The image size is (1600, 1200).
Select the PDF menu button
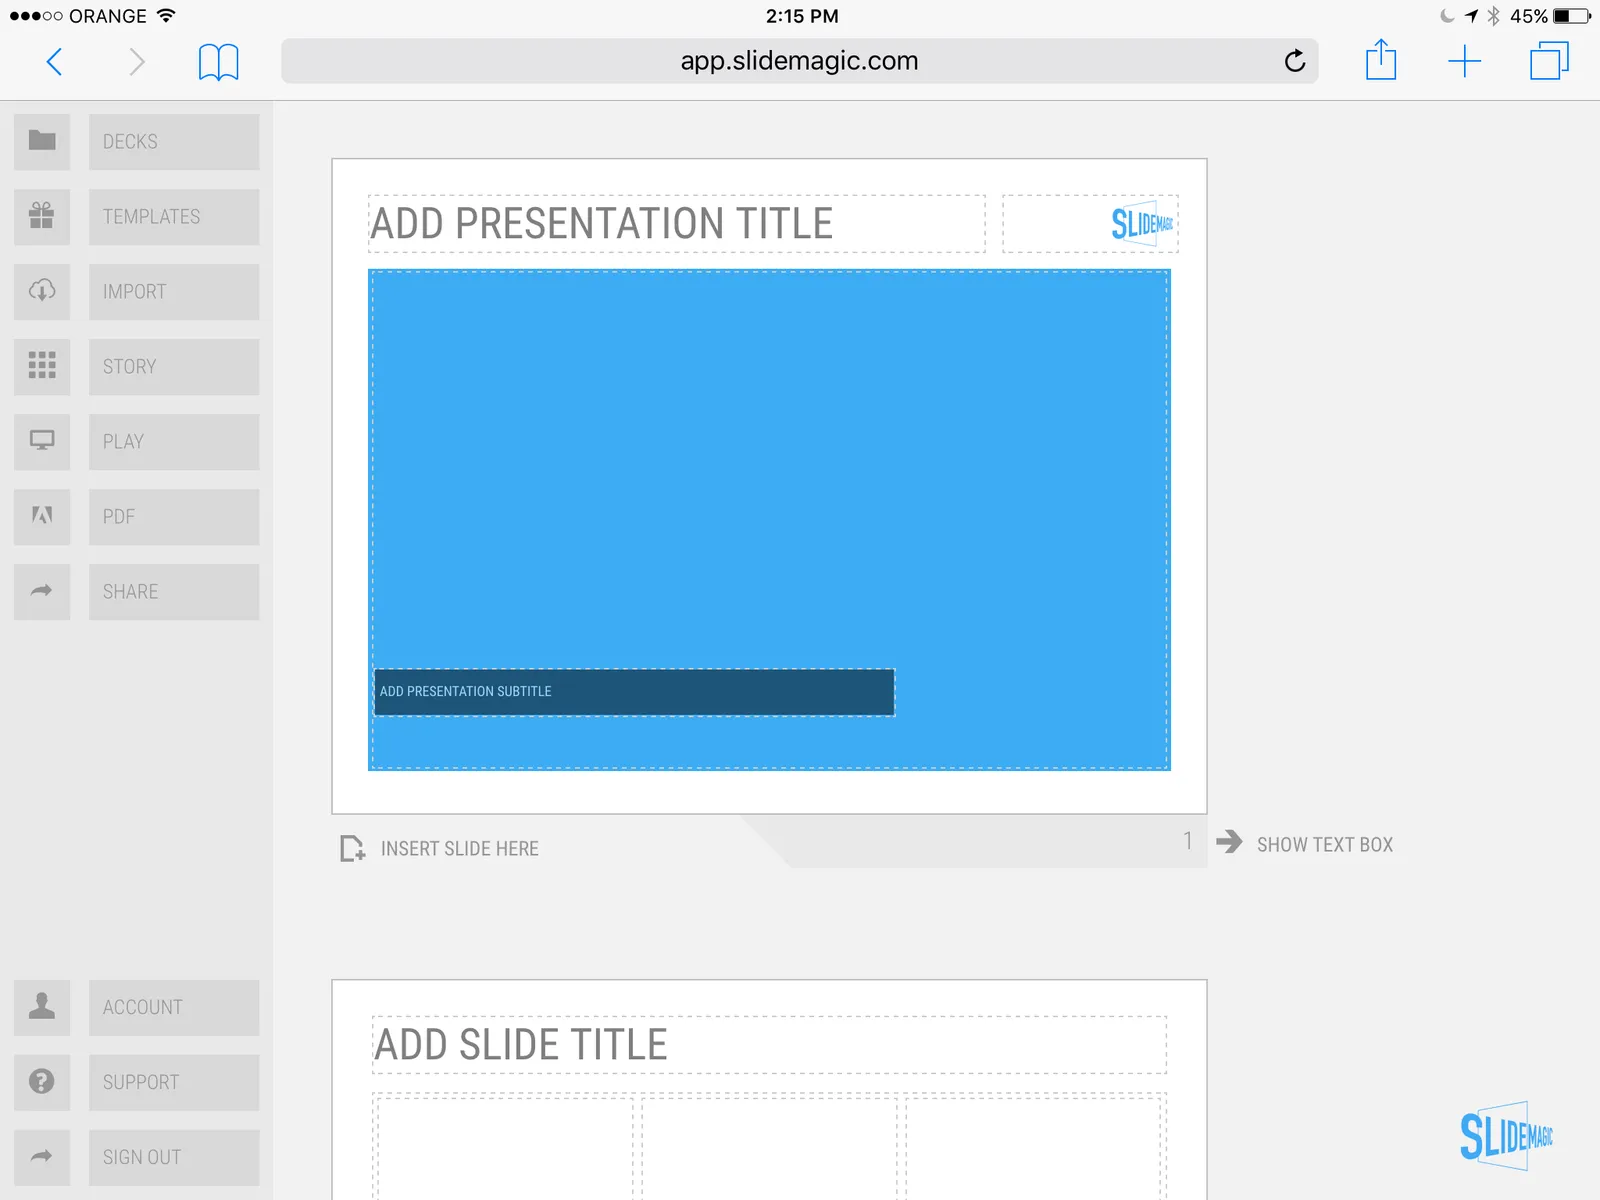tap(174, 516)
